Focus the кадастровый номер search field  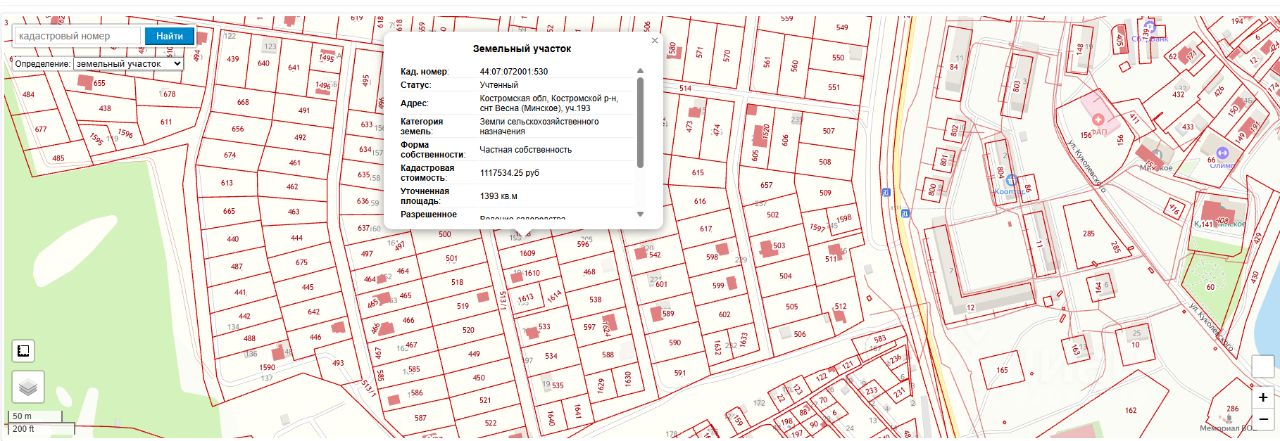click(x=76, y=36)
